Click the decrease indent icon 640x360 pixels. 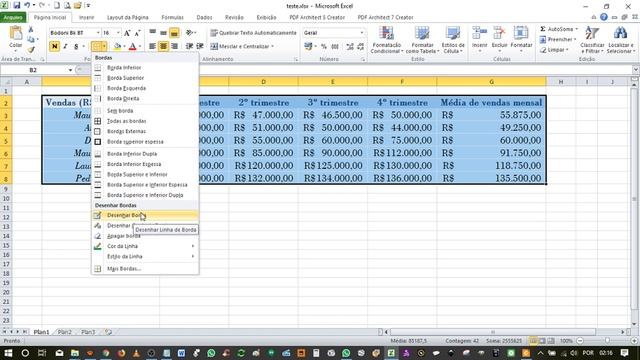coord(189,47)
